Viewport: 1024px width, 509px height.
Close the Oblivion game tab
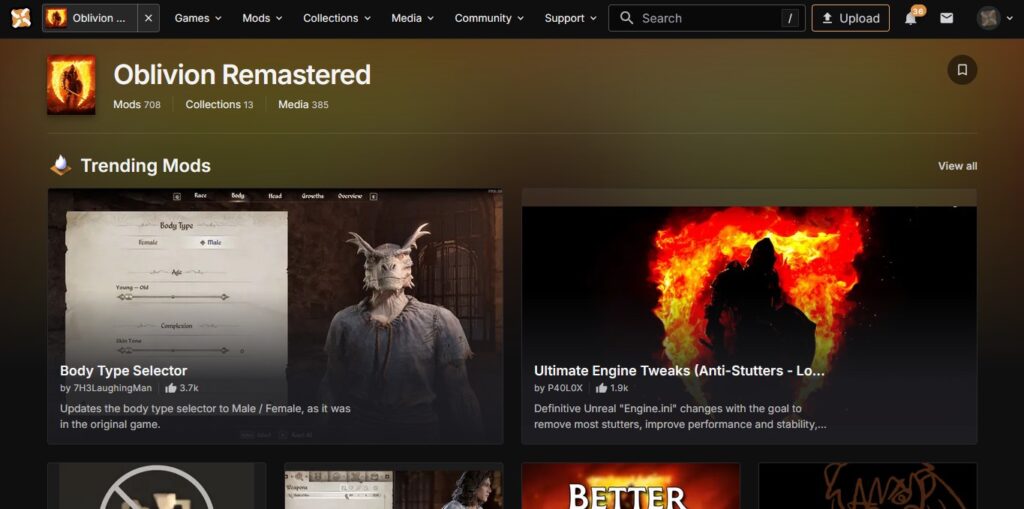[148, 18]
